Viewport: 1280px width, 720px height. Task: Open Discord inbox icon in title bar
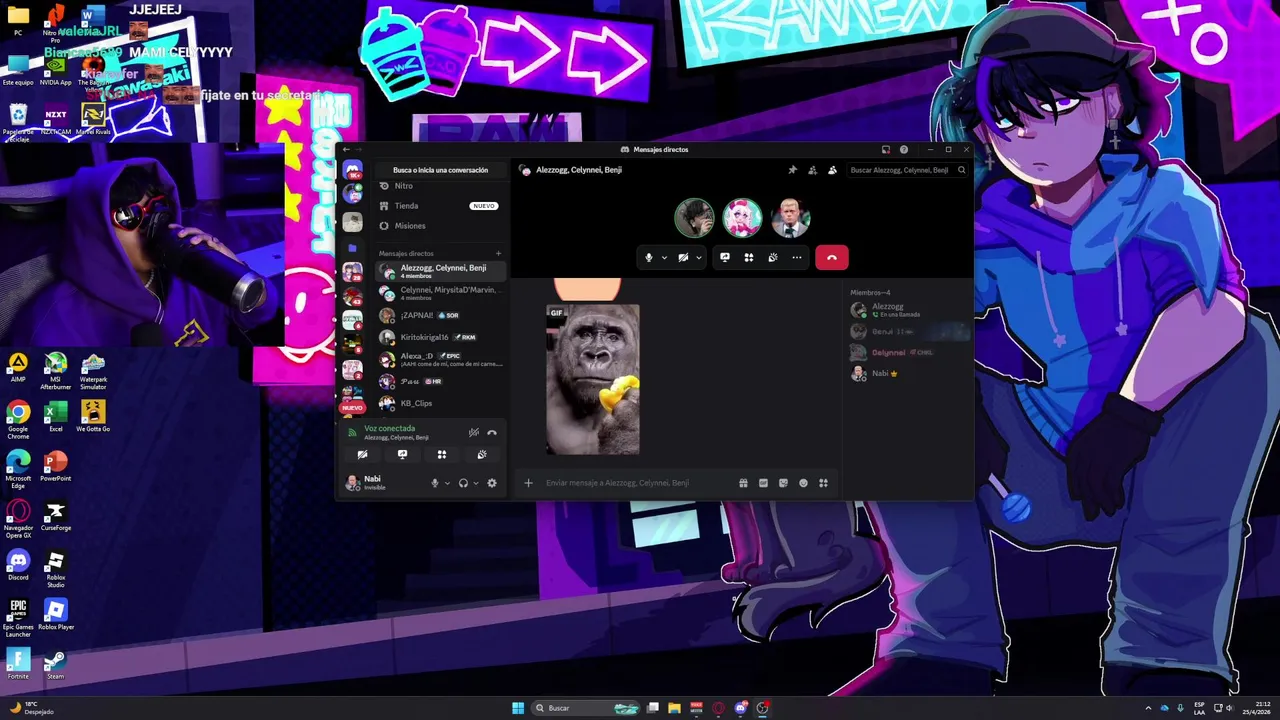(x=886, y=149)
